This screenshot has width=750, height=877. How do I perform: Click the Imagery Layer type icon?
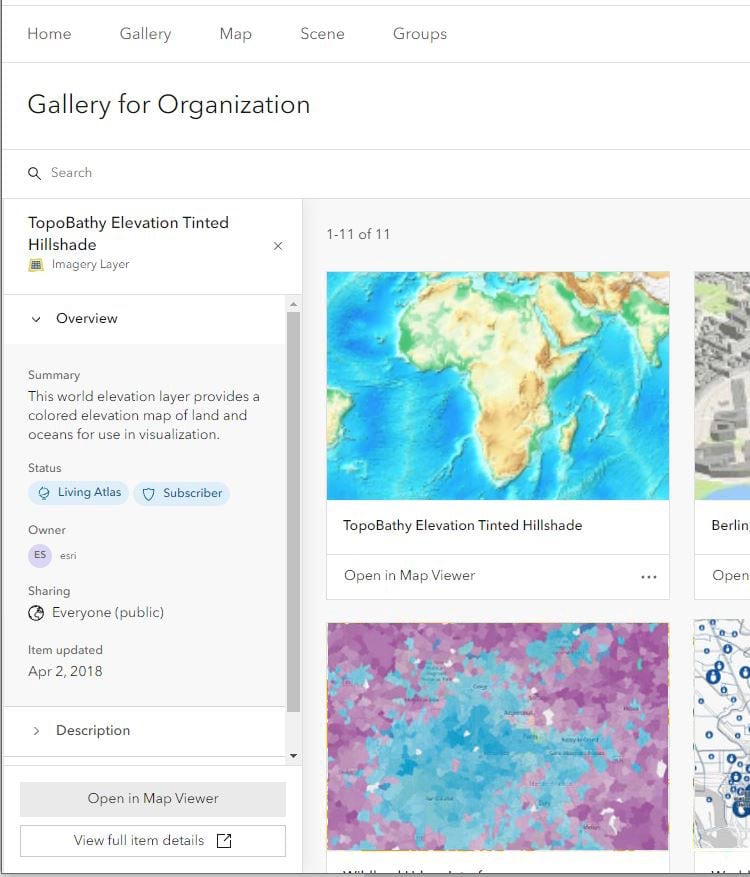[x=36, y=265]
